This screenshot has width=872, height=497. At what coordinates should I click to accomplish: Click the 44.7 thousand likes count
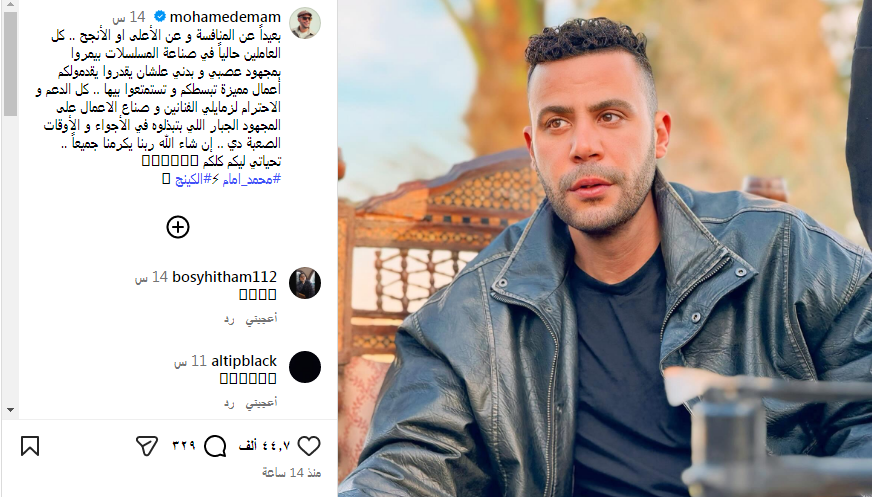point(265,446)
